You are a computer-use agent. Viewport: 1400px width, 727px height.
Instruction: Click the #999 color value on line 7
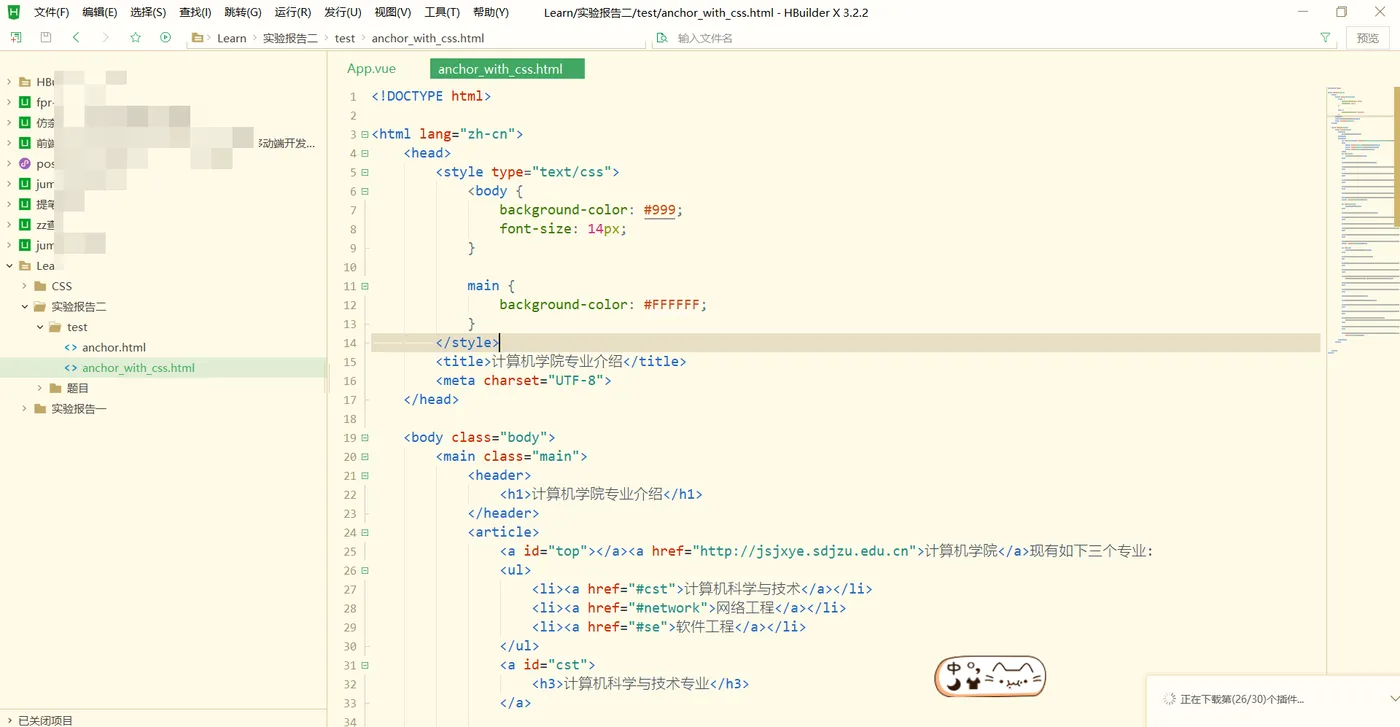point(660,210)
